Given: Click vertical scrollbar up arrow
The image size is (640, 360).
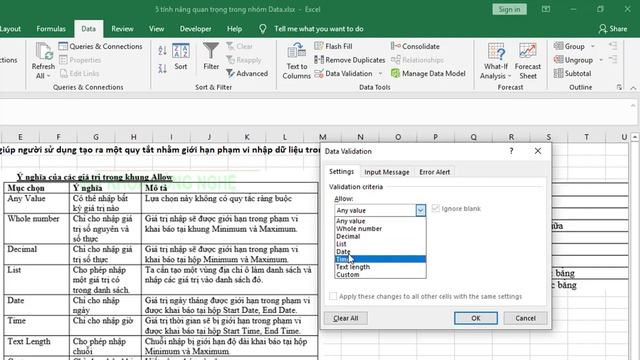Looking at the screenshot, I should (x=634, y=137).
